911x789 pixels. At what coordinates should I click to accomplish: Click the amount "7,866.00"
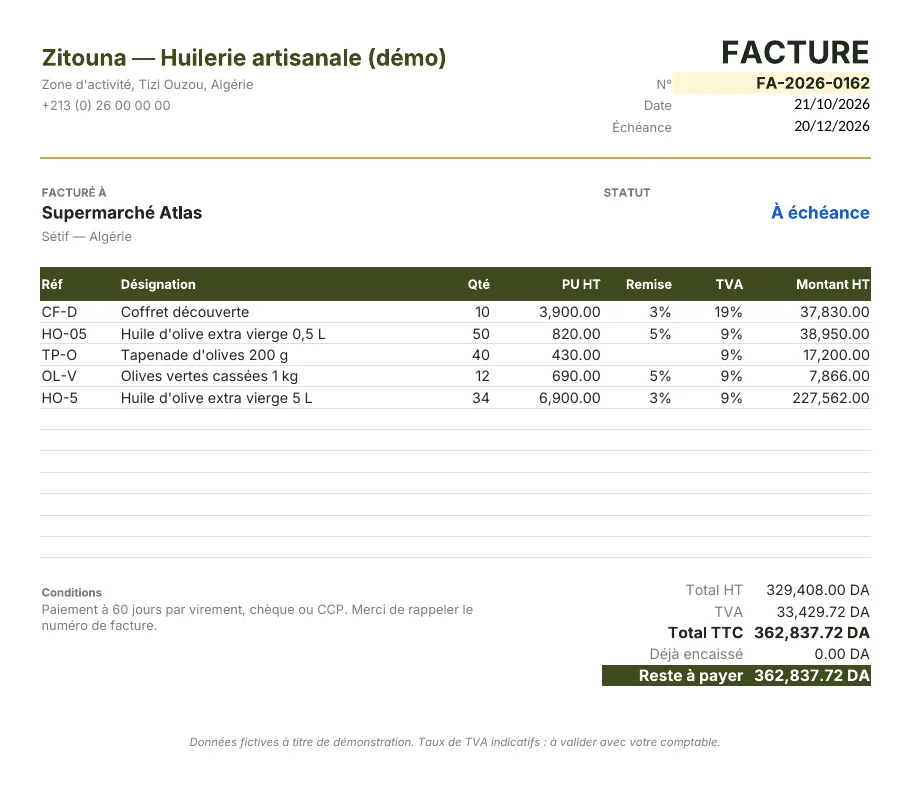(x=840, y=376)
